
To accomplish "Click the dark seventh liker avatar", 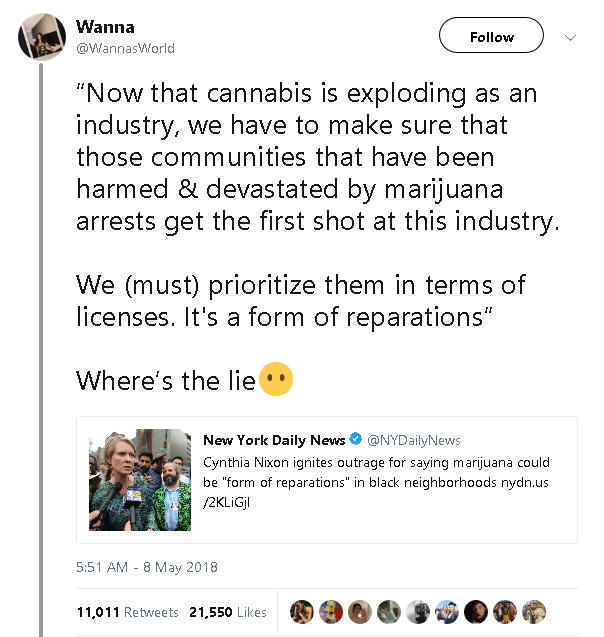I will pos(476,612).
